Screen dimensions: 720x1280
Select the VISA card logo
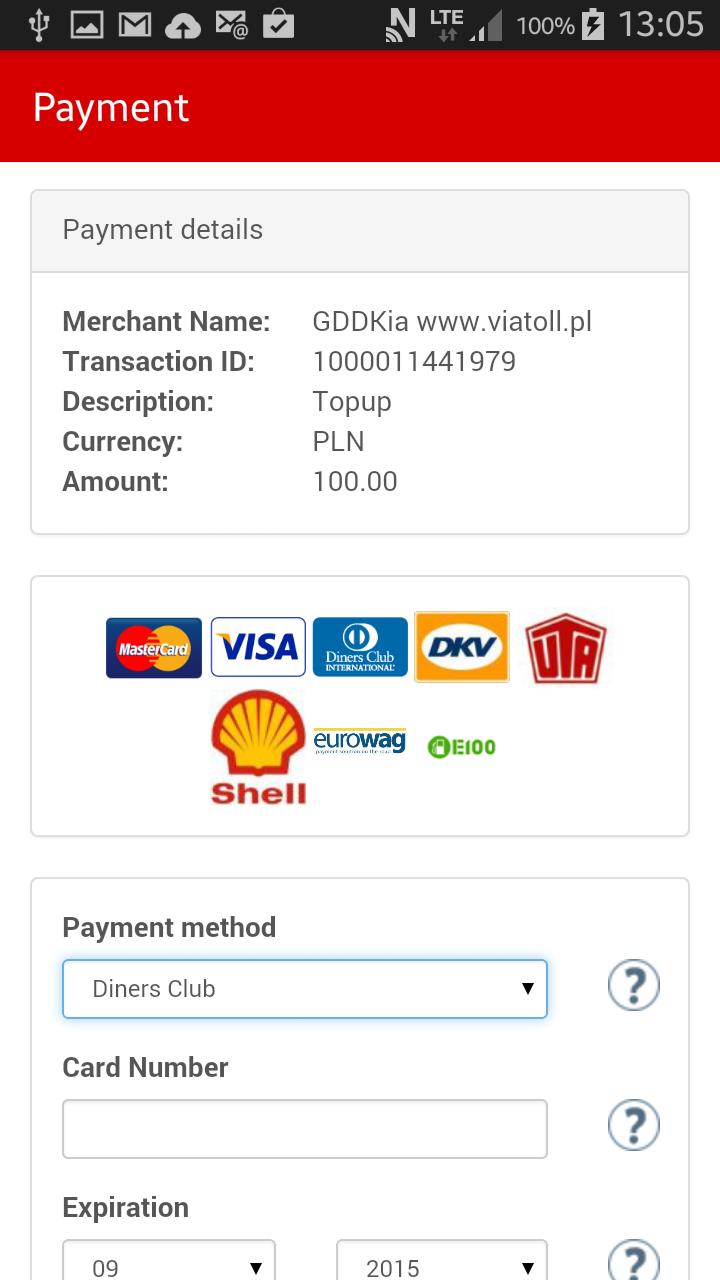click(258, 647)
